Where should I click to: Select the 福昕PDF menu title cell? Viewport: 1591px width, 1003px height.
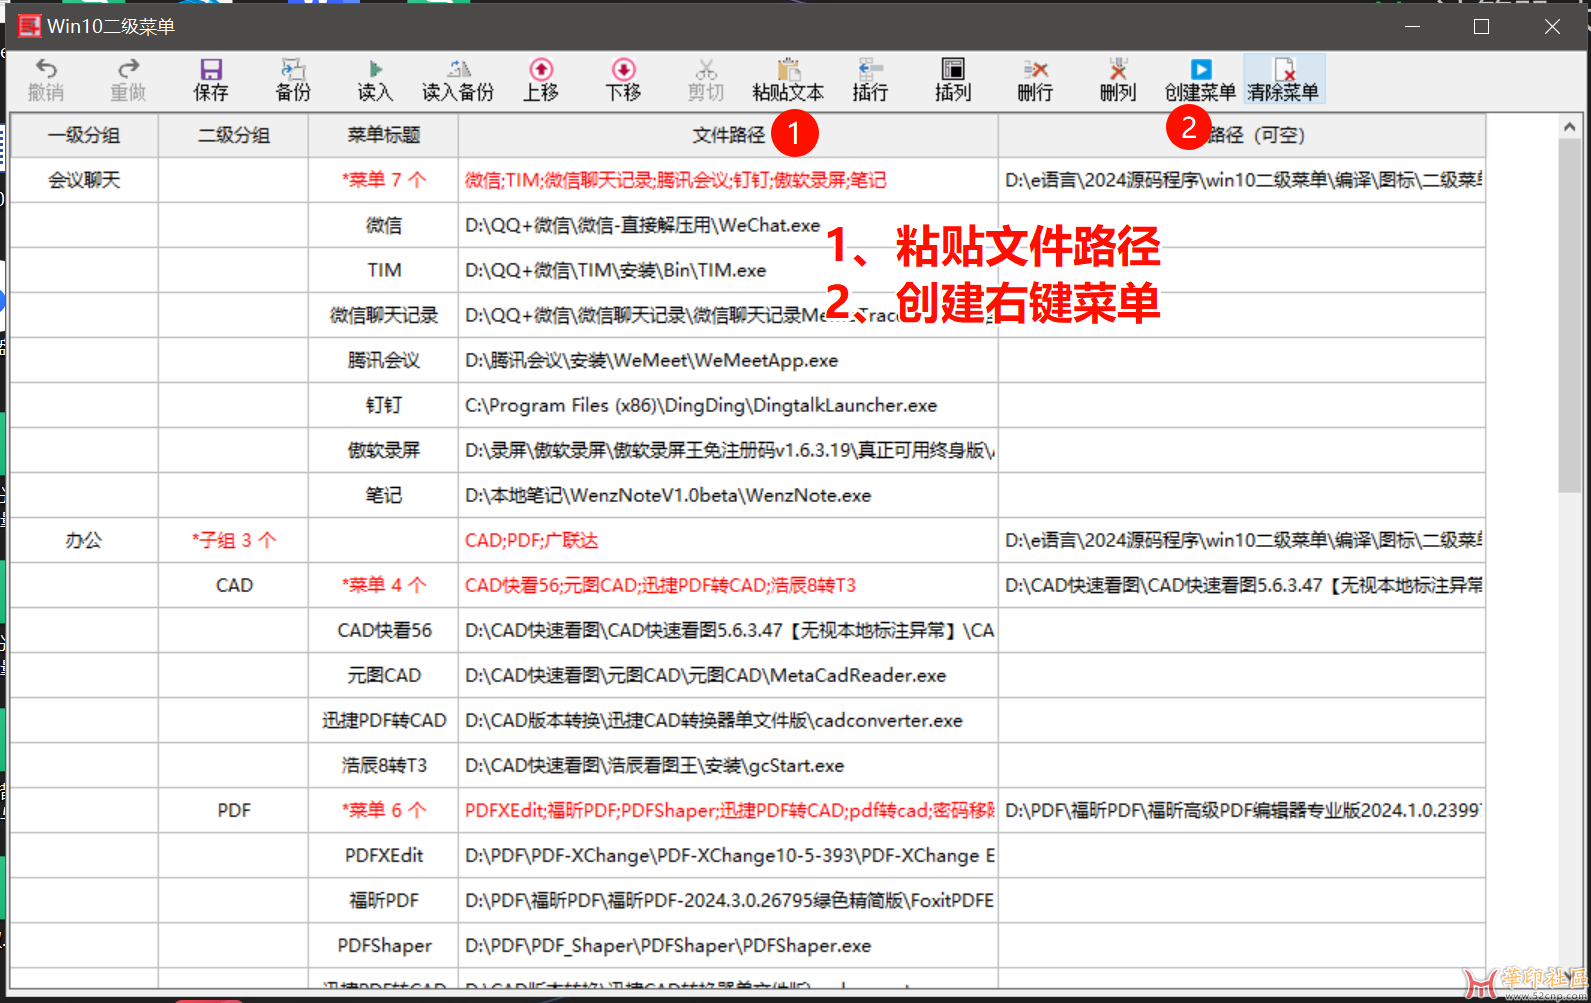click(x=384, y=900)
